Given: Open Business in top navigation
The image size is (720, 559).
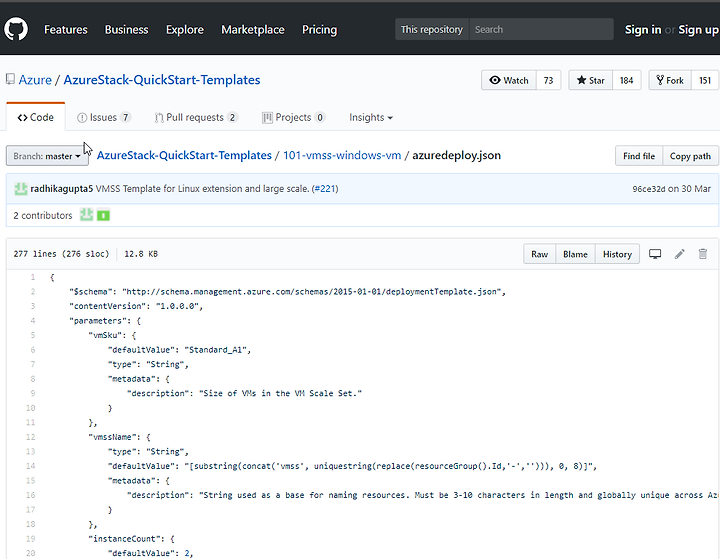Looking at the screenshot, I should (x=126, y=29).
